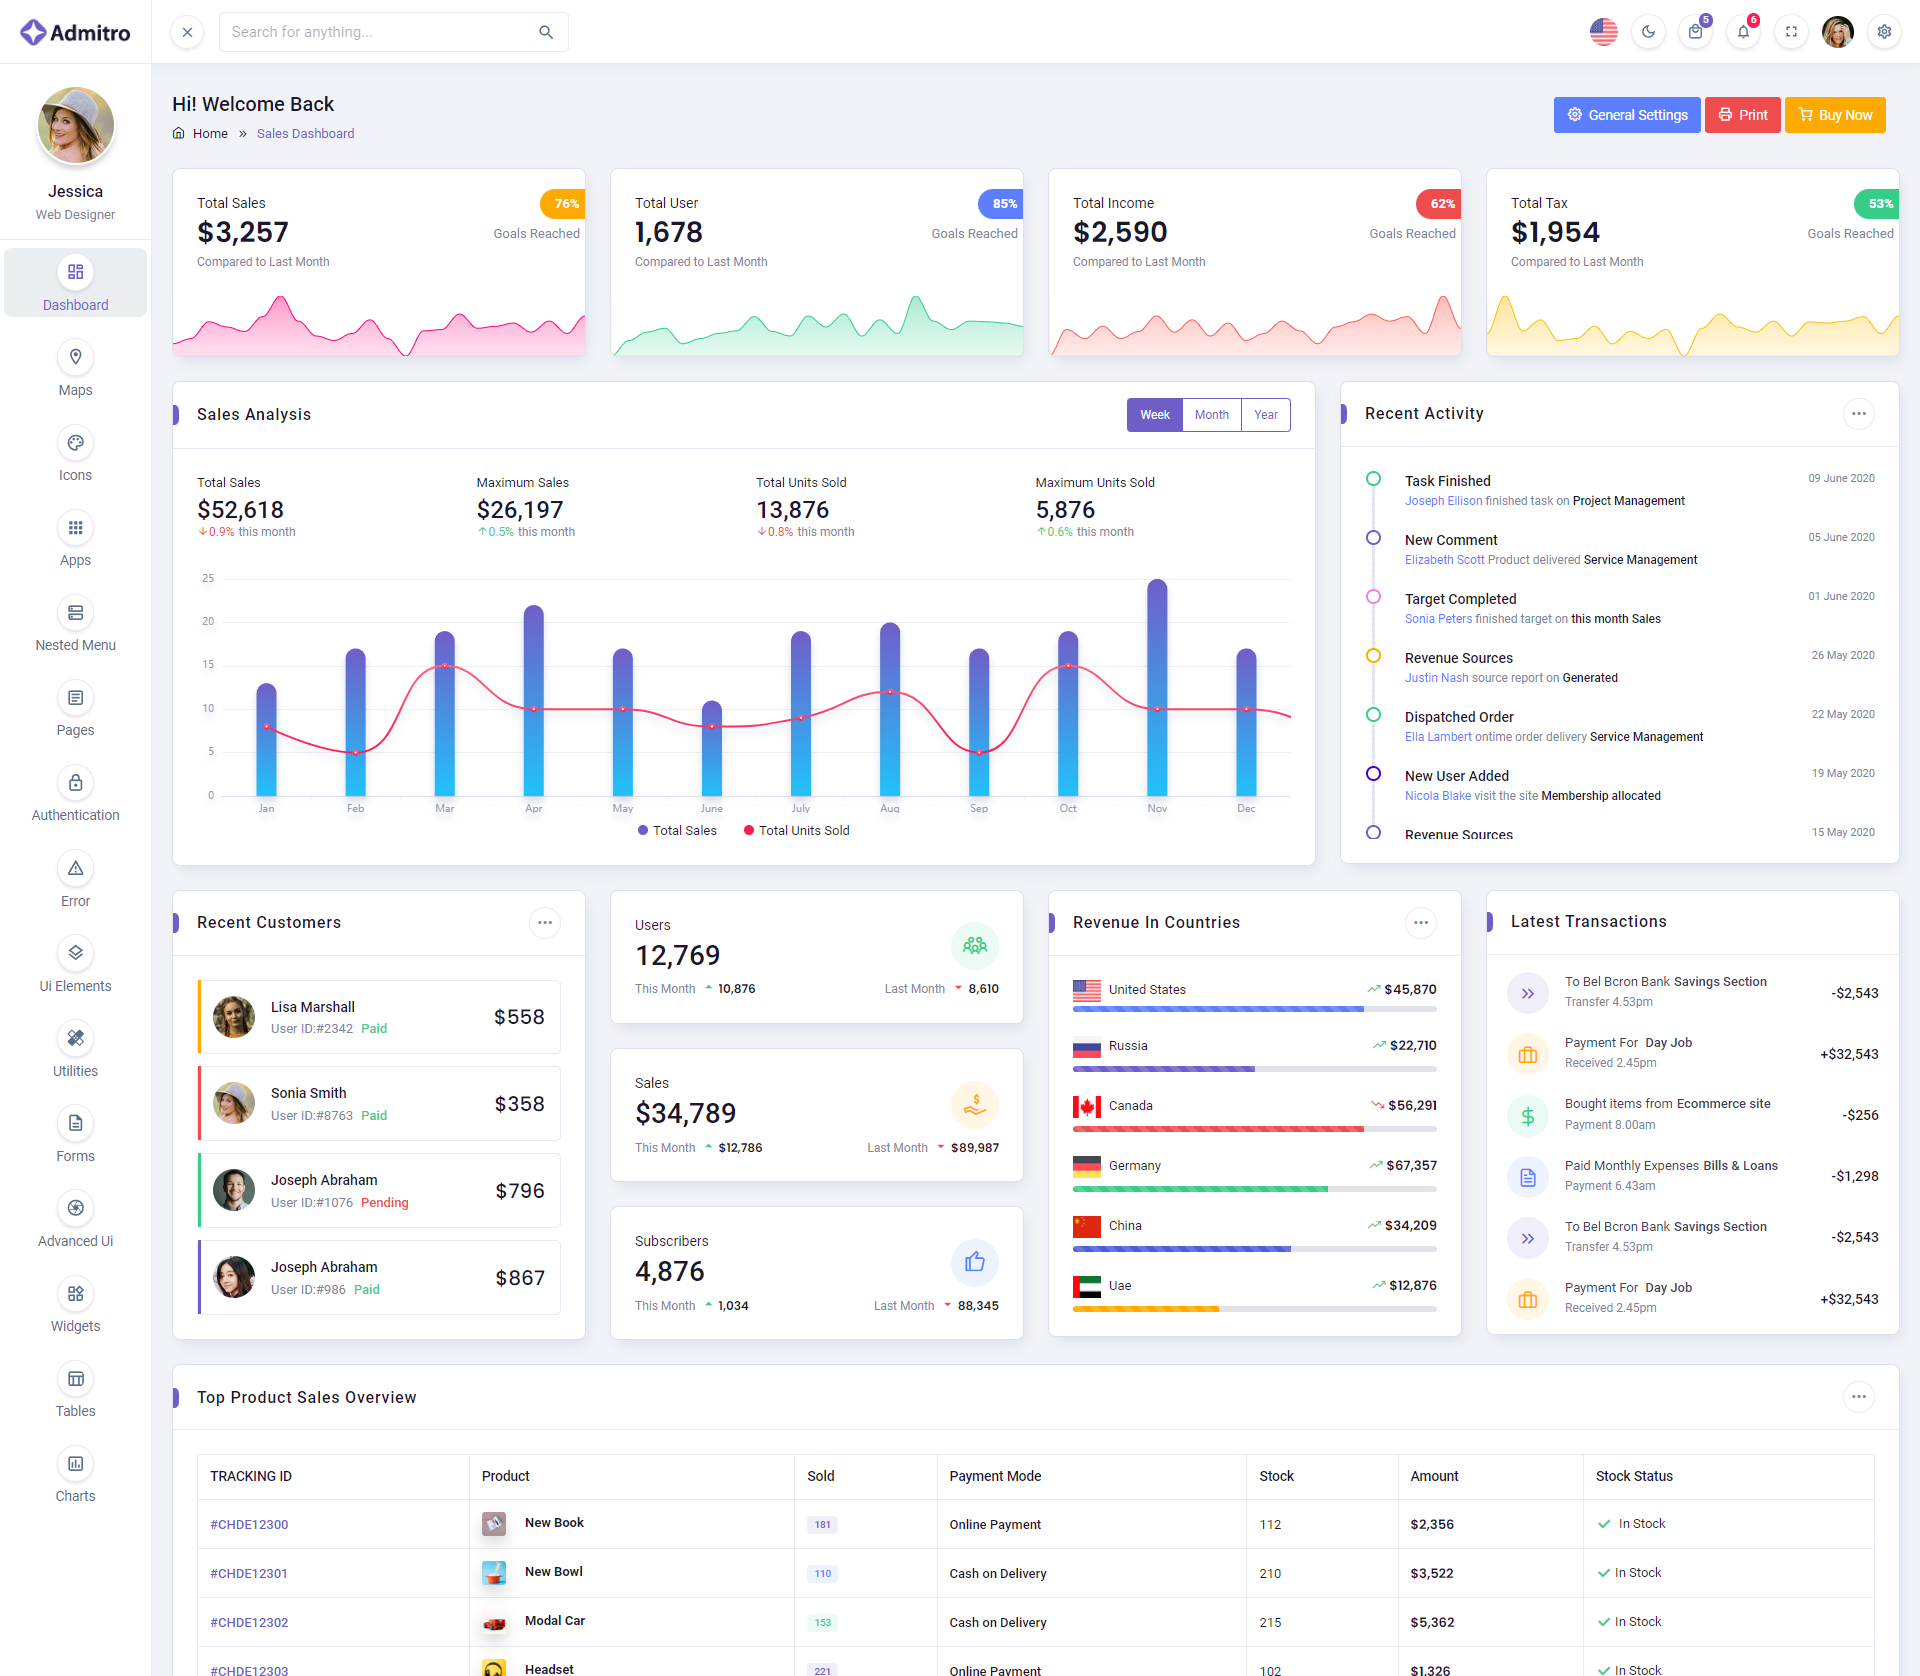Click United States revenue progress bar

coord(1254,1009)
